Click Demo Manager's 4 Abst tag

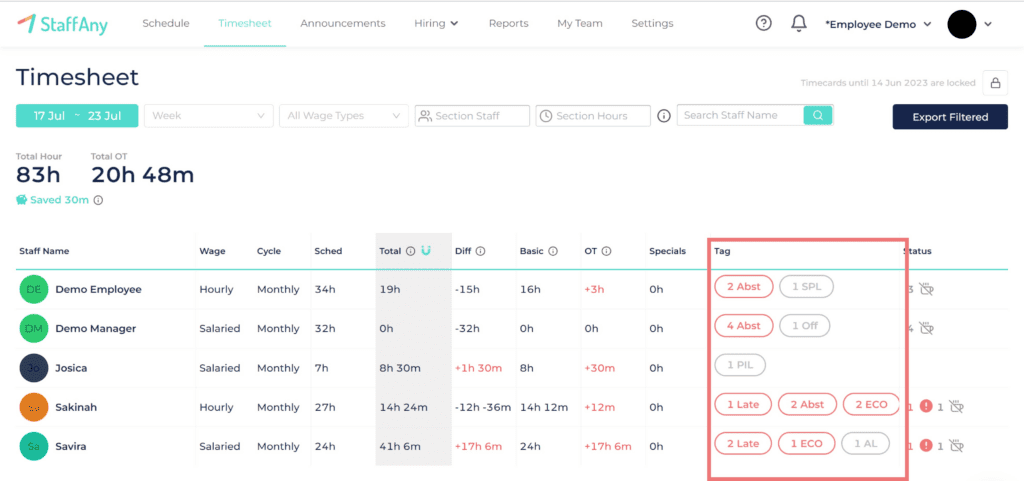pyautogui.click(x=744, y=326)
